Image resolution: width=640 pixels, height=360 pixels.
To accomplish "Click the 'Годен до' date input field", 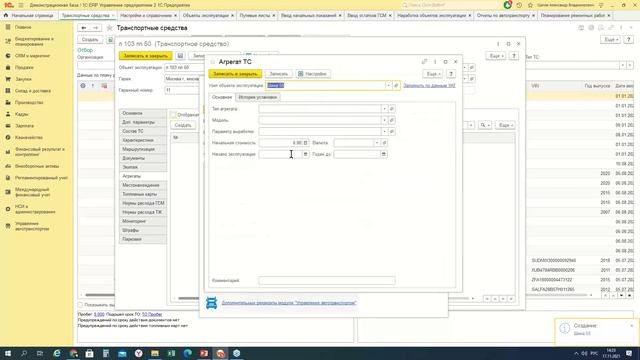I will [357, 154].
